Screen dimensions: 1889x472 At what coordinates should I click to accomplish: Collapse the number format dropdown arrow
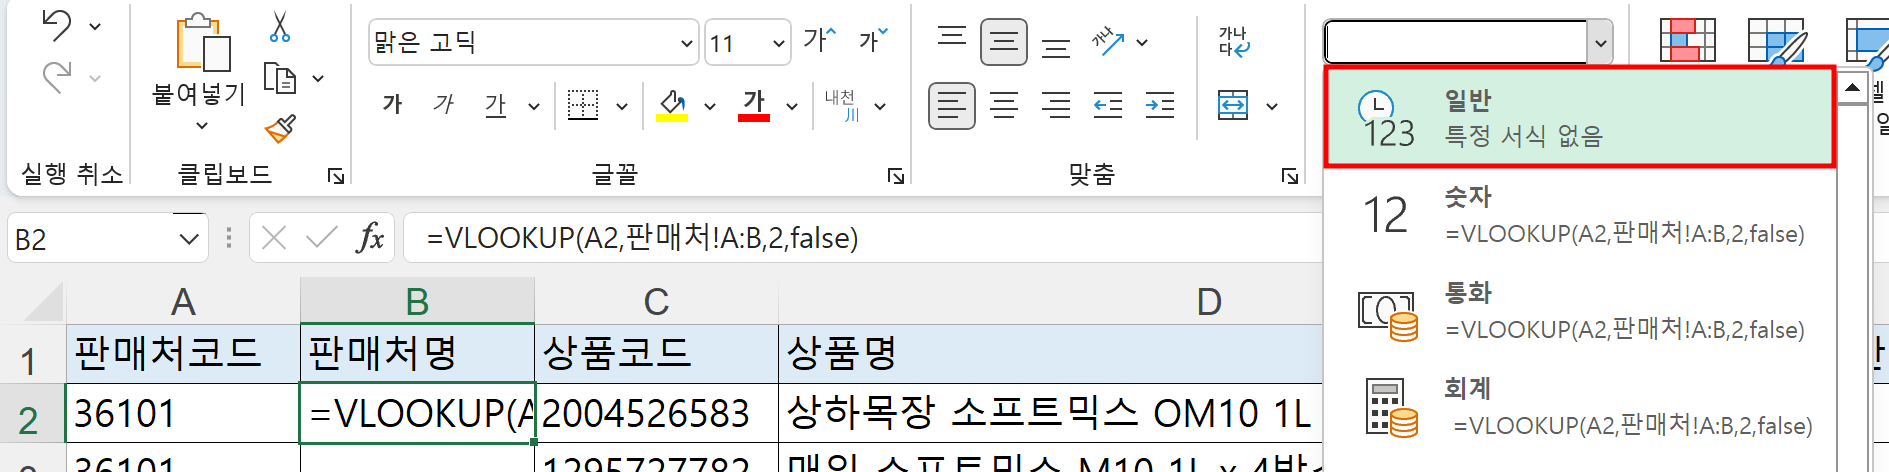1600,43
